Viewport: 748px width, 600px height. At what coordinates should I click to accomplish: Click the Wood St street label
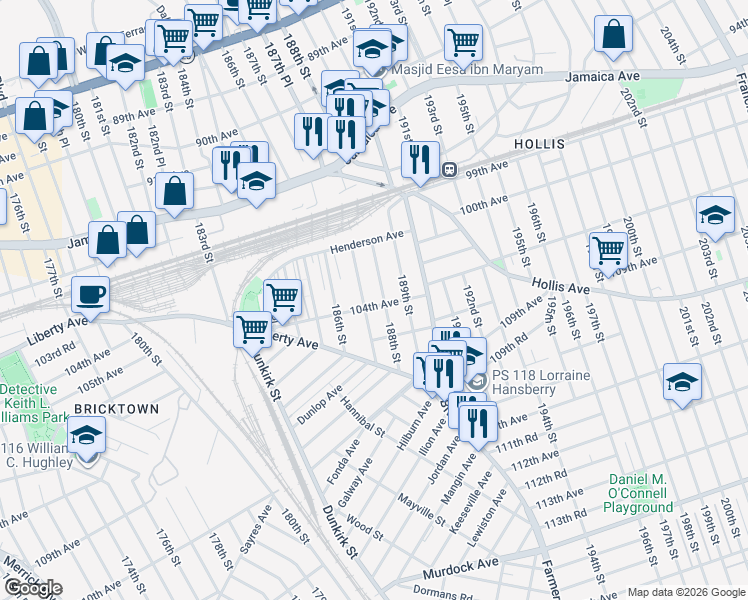coord(365,528)
